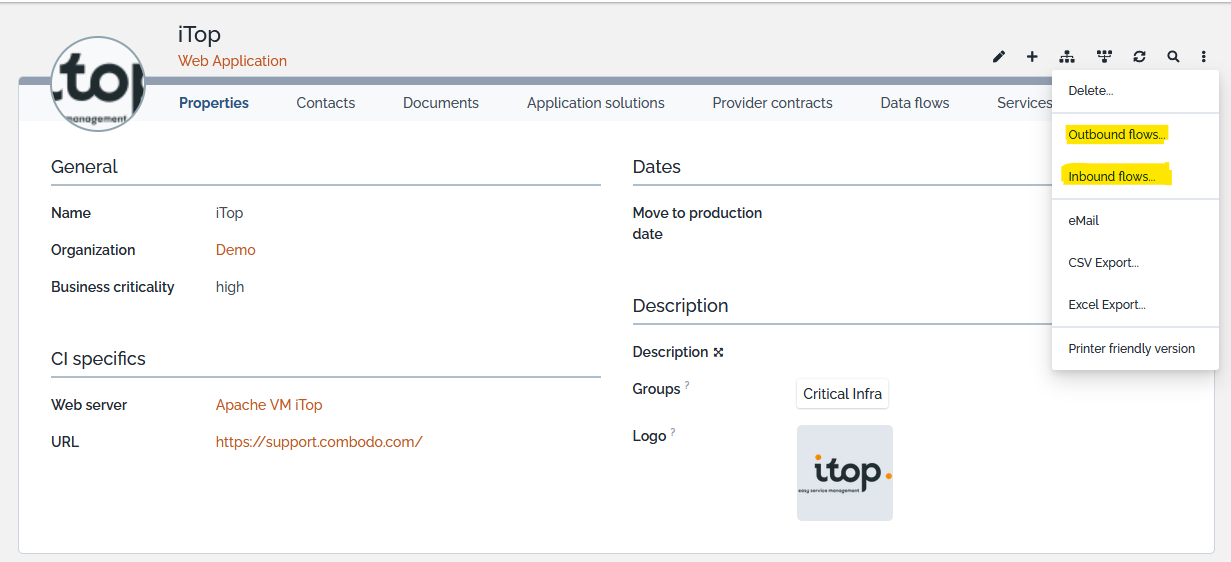Click the Web server field label
Image resolution: width=1231 pixels, height=562 pixels.
tap(89, 405)
